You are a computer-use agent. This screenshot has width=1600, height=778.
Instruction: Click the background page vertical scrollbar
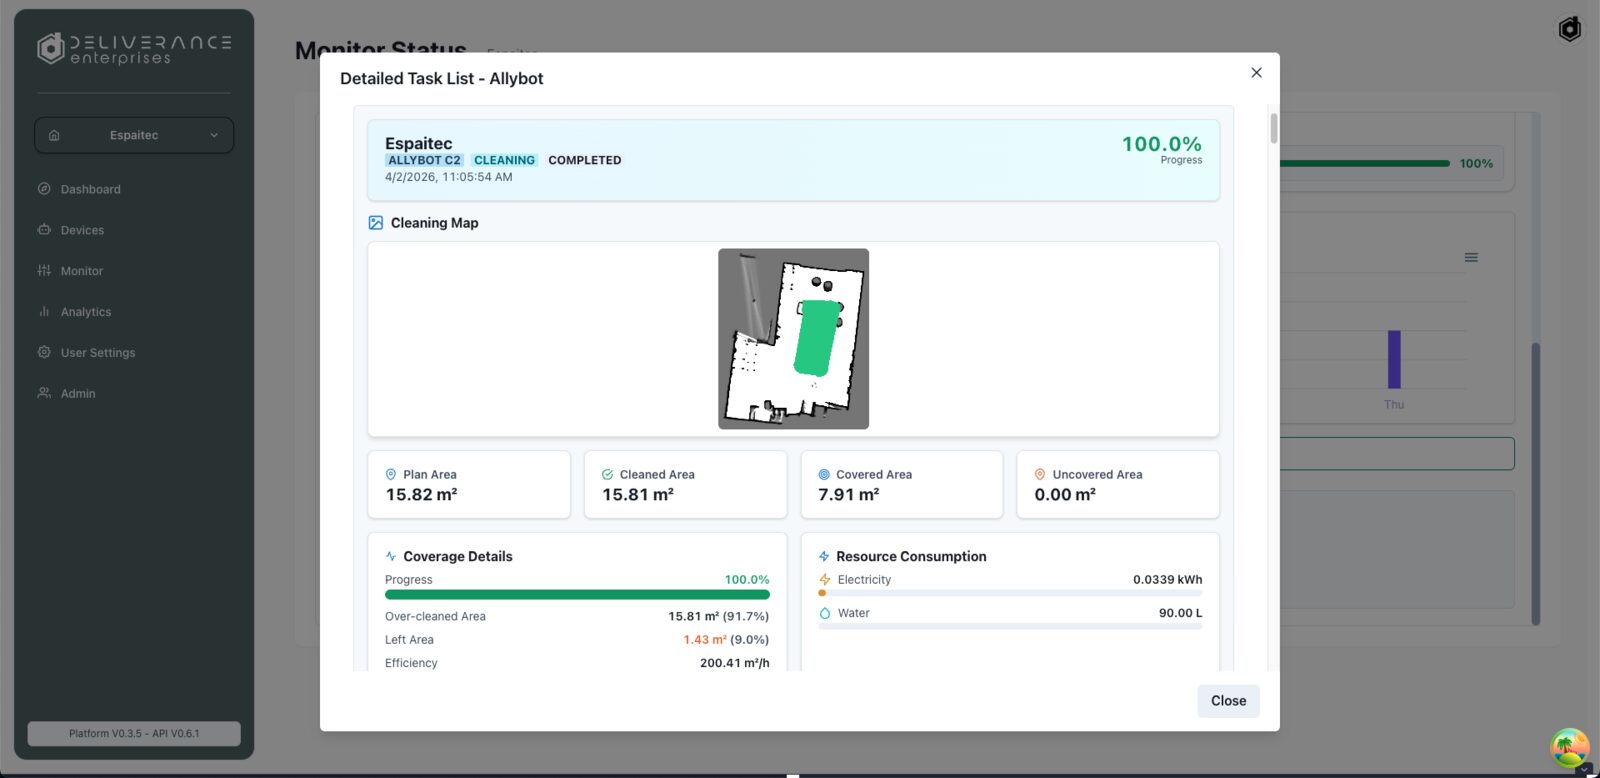pos(1536,484)
